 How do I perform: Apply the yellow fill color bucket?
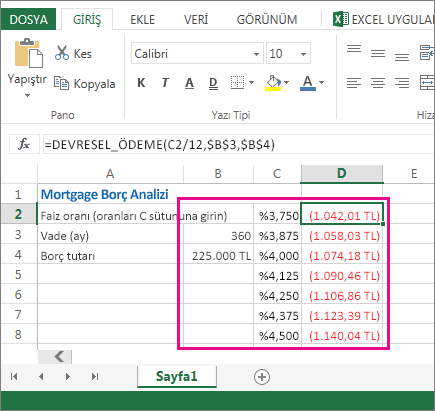tap(273, 83)
